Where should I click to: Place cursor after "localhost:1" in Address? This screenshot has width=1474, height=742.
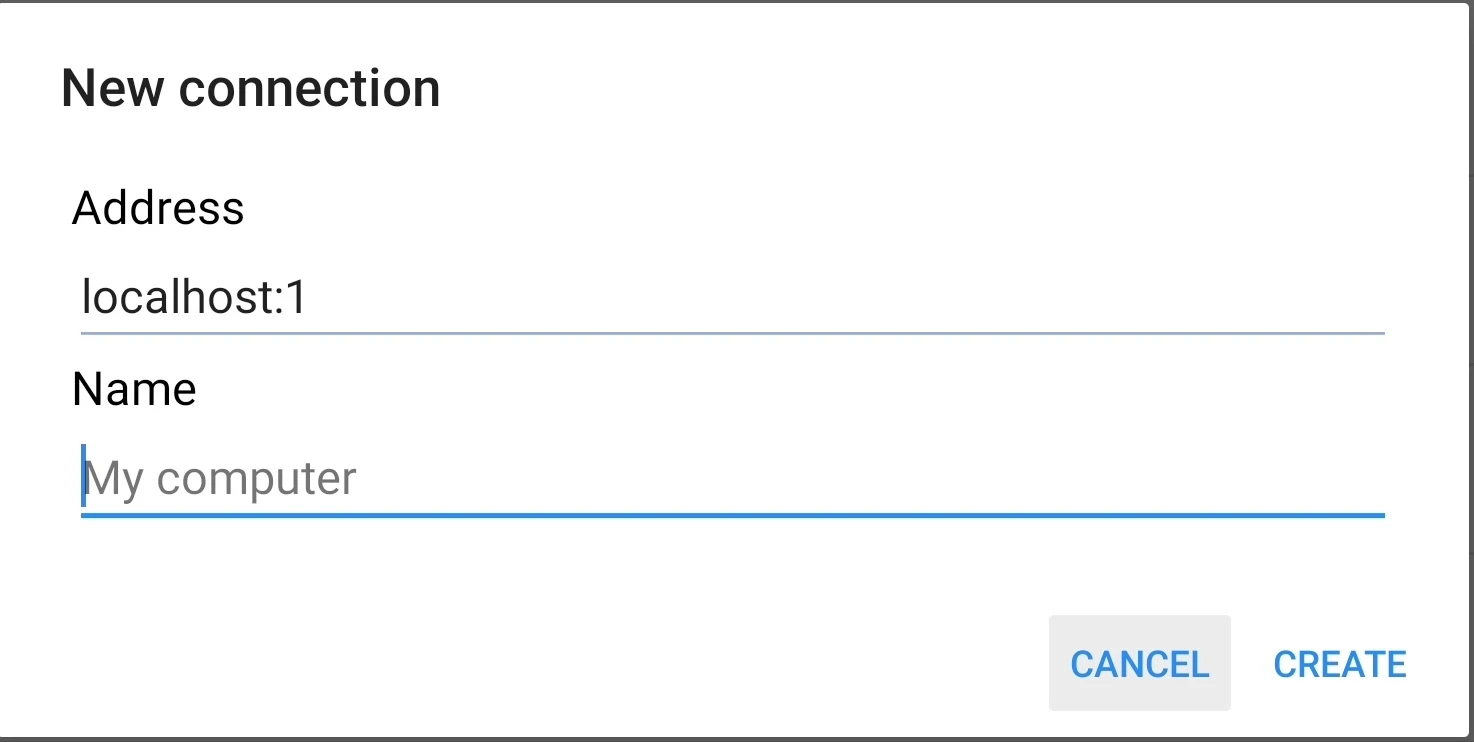(x=310, y=298)
